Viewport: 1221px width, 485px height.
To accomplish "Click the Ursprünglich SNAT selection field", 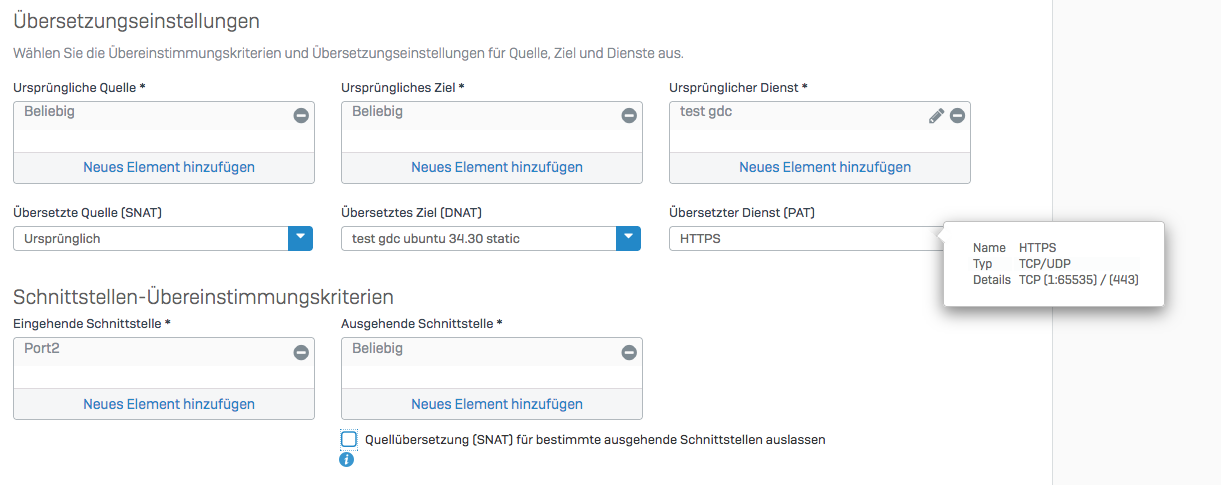I will (150, 239).
